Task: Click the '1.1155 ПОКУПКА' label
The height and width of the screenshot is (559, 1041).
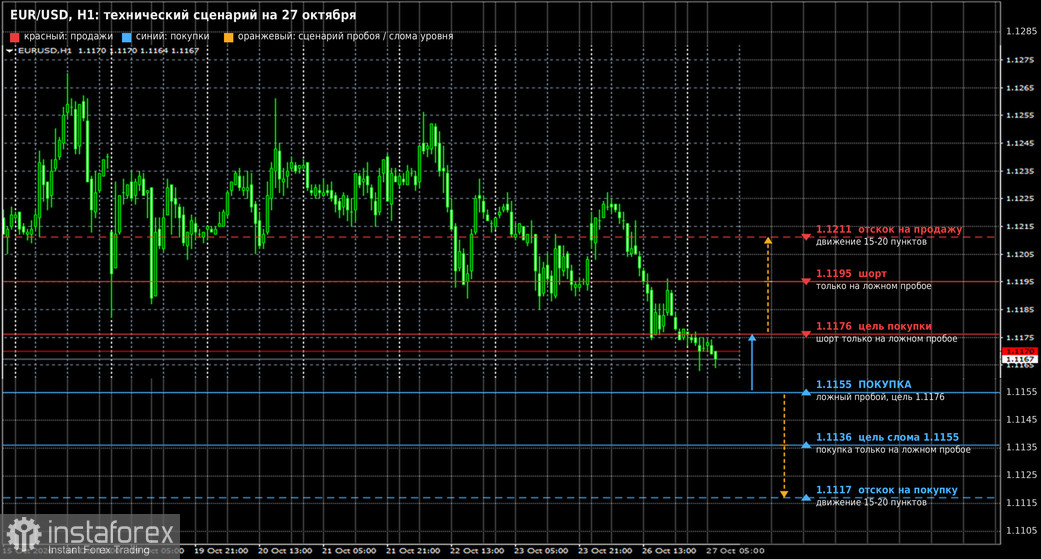Action: 864,384
